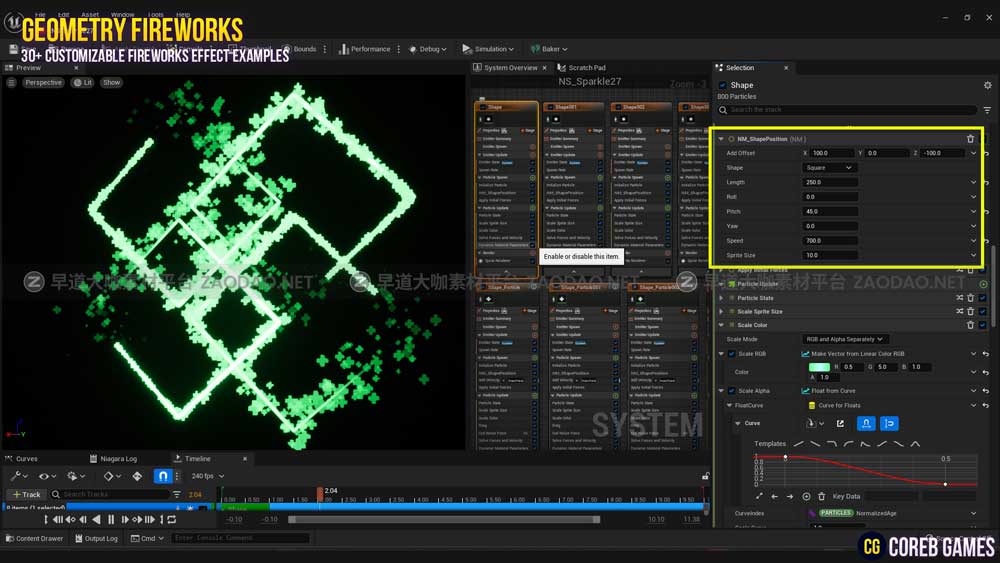The image size is (1000, 563).
Task: Disable the Scale Color module checkbox
Action: pyautogui.click(x=983, y=325)
